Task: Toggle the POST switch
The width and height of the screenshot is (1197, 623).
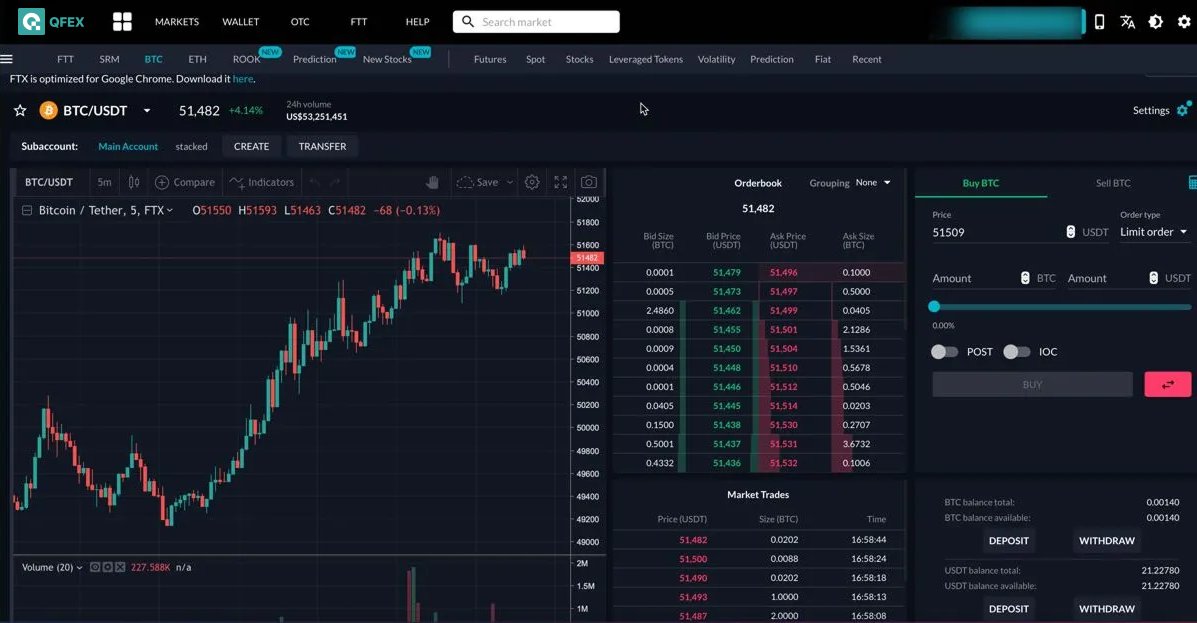Action: coord(944,351)
